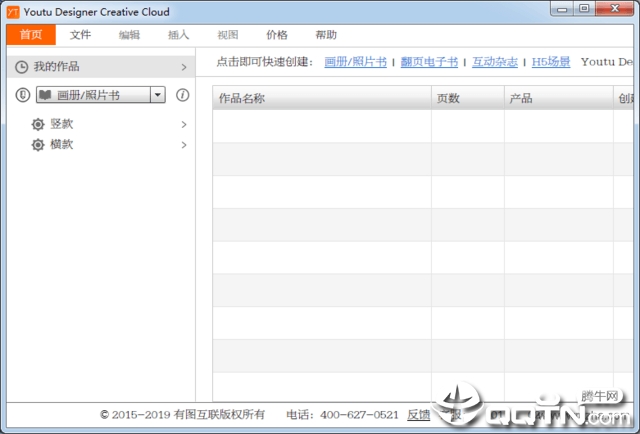Screen dimensions: 640x434
Task: Select 我的作品 in the sidebar
Action: [x=101, y=67]
